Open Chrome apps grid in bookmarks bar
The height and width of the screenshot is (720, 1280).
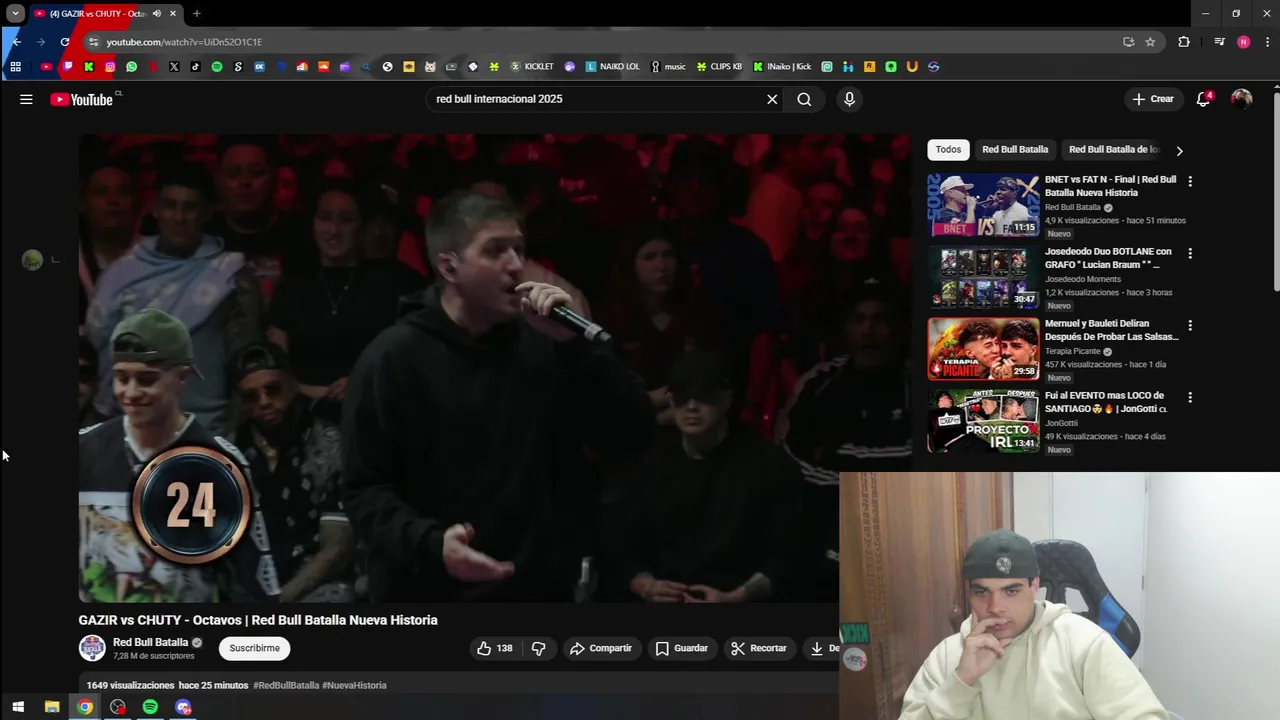[15, 67]
